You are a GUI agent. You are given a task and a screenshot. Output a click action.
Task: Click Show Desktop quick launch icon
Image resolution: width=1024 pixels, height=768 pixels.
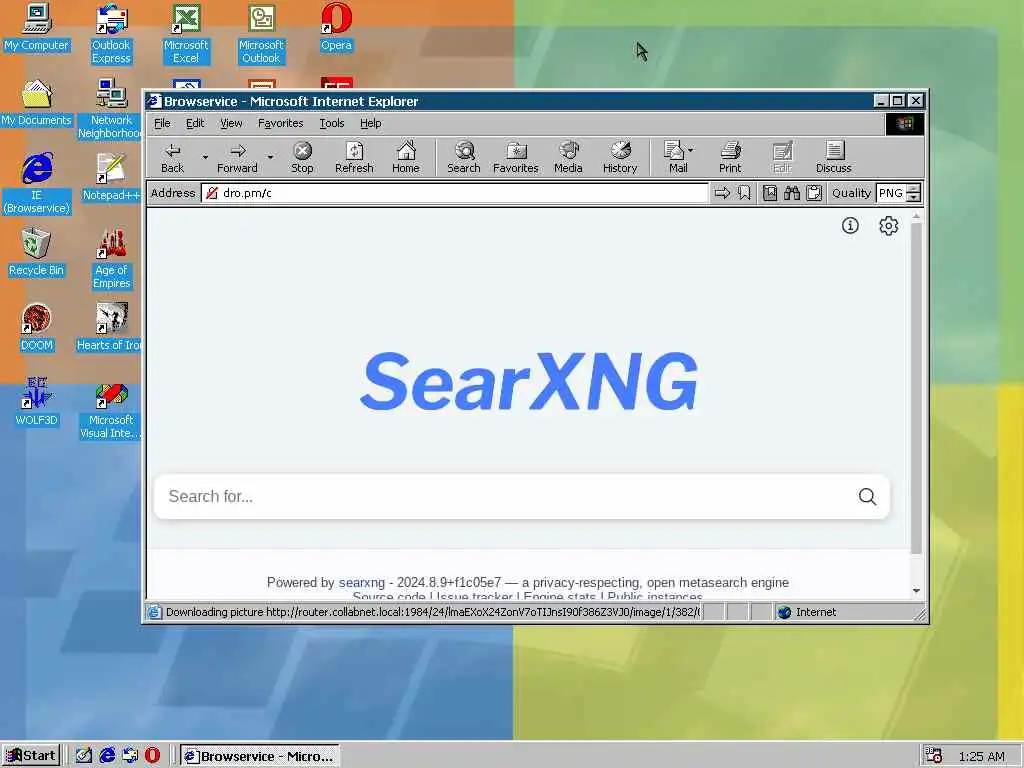pos(84,756)
